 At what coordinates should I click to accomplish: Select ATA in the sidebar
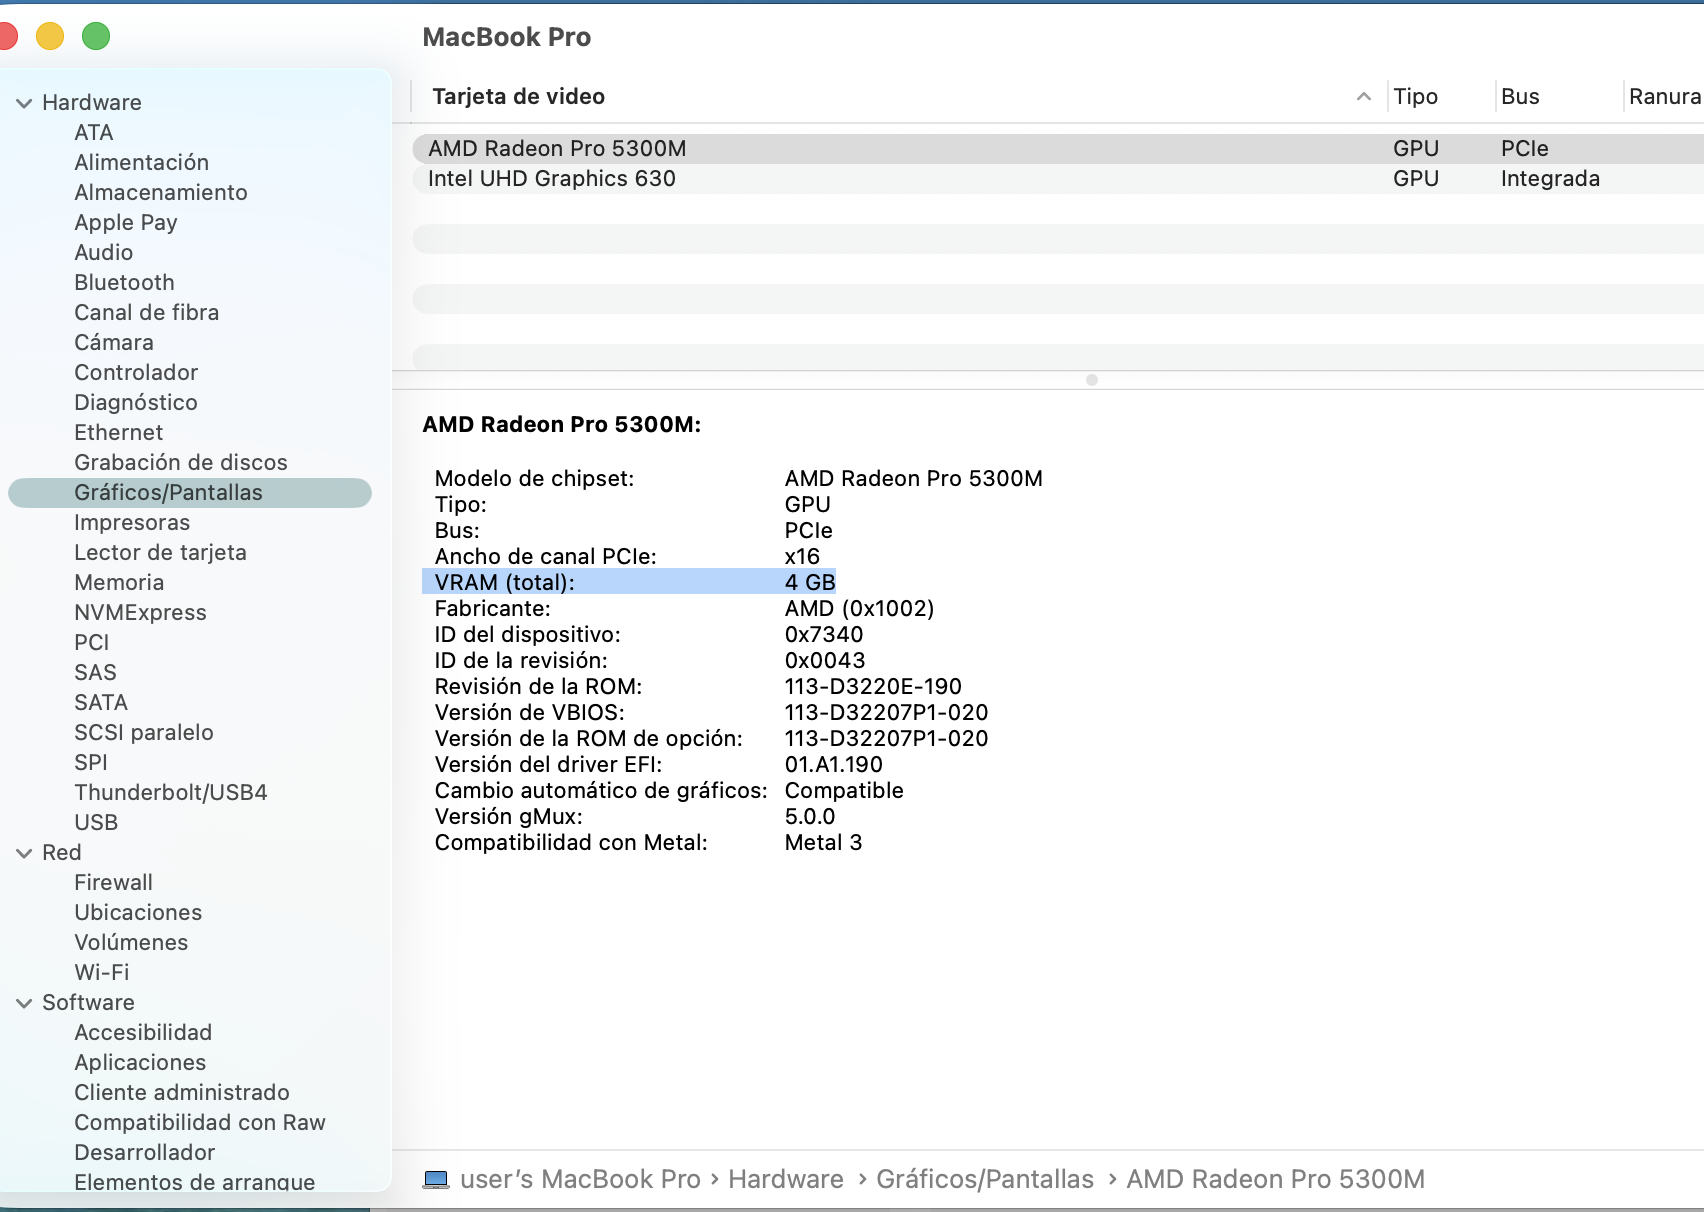click(x=94, y=133)
